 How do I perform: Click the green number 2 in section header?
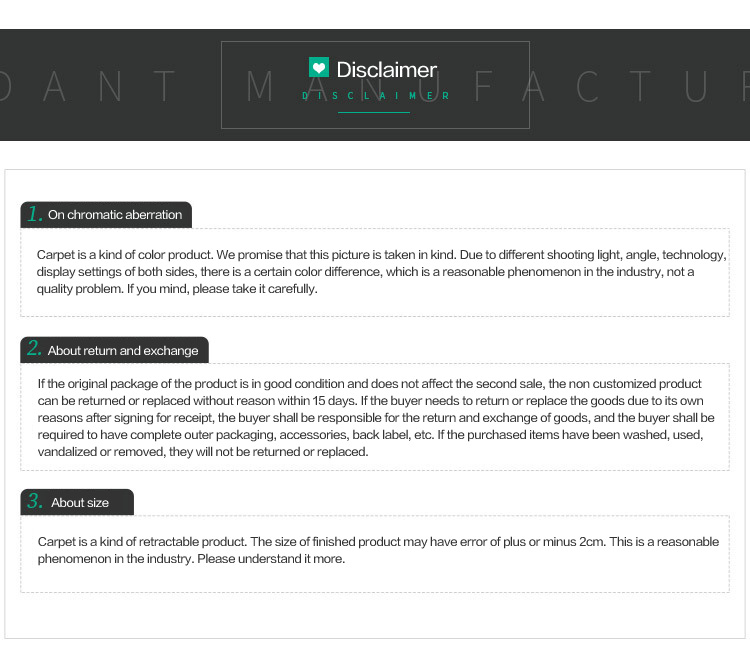[35, 348]
